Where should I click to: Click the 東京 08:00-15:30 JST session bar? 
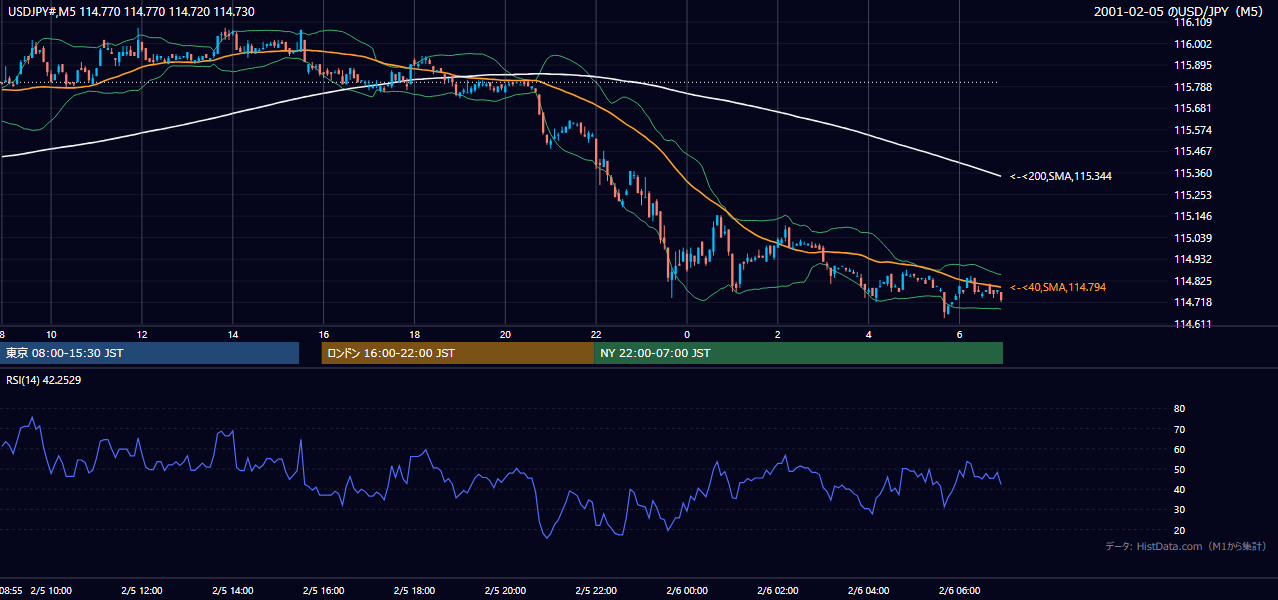click(150, 353)
